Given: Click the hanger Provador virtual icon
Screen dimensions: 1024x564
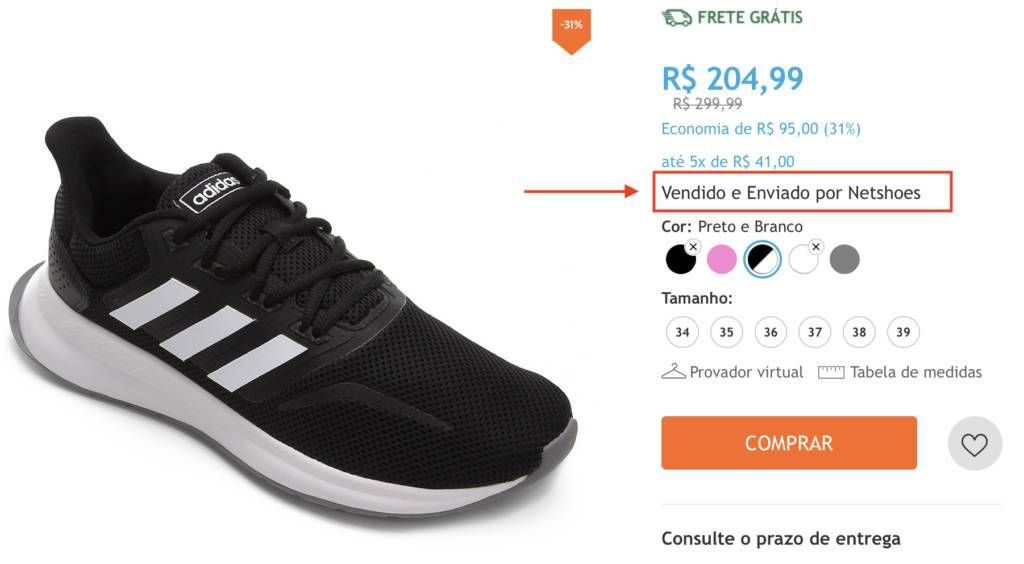Looking at the screenshot, I should pyautogui.click(x=673, y=372).
